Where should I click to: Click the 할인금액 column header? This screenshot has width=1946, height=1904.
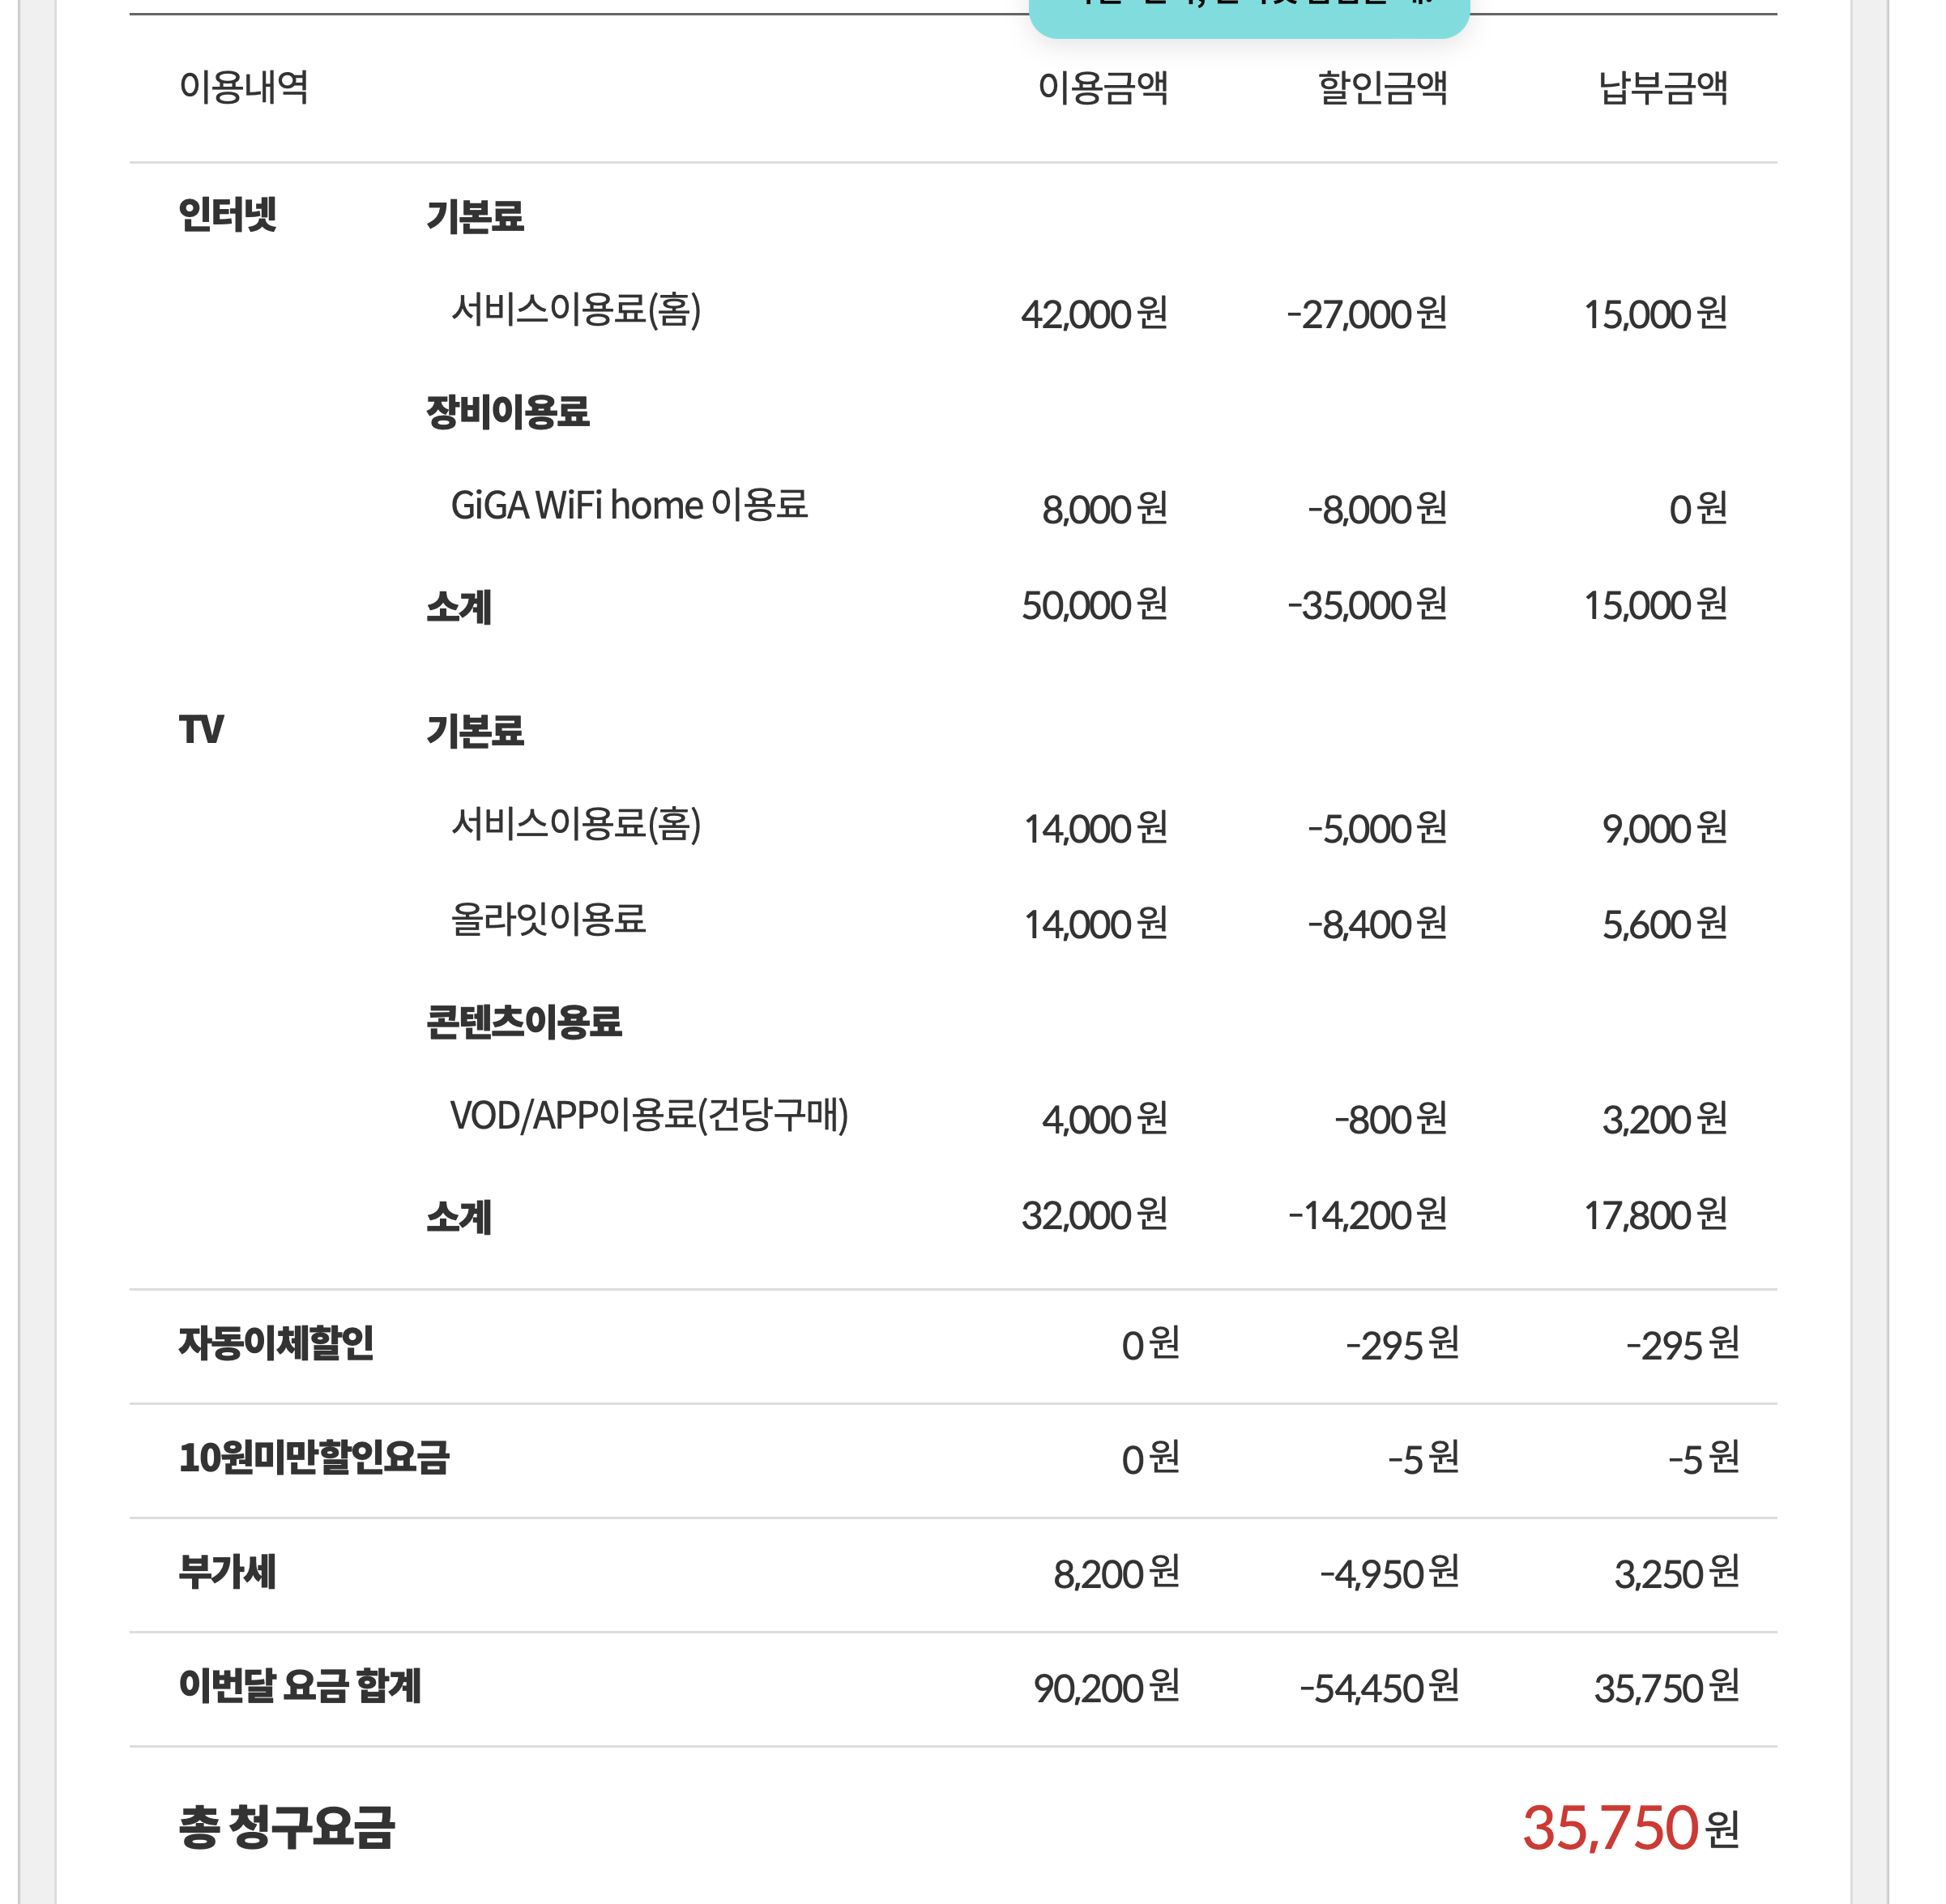pos(1382,87)
